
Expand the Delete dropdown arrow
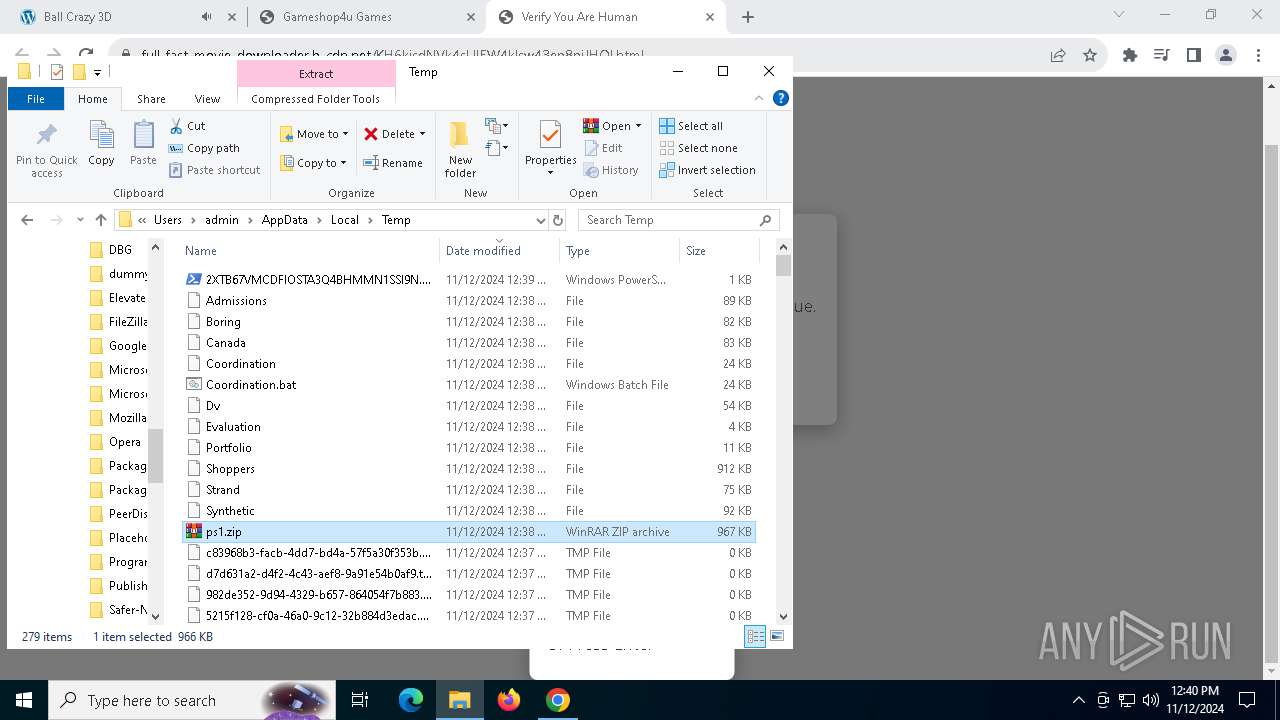(x=422, y=134)
